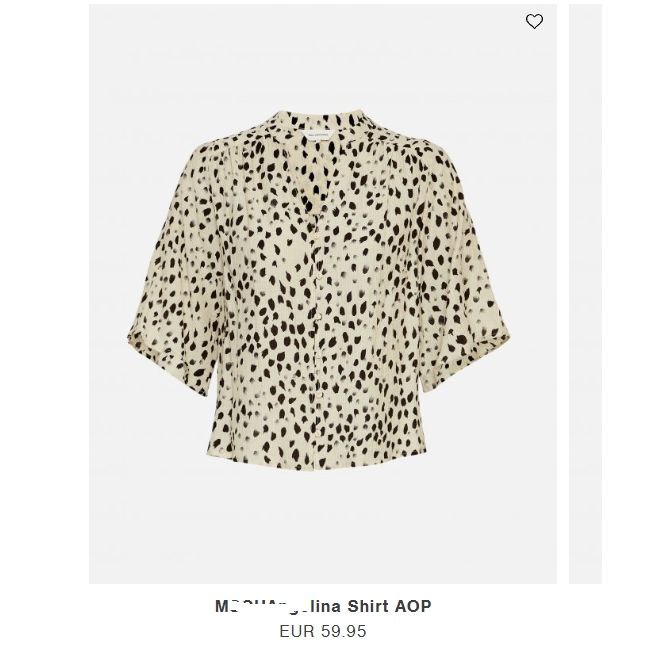Click the shirt's V-neck opening
This screenshot has height=656, width=656.
click(x=318, y=176)
